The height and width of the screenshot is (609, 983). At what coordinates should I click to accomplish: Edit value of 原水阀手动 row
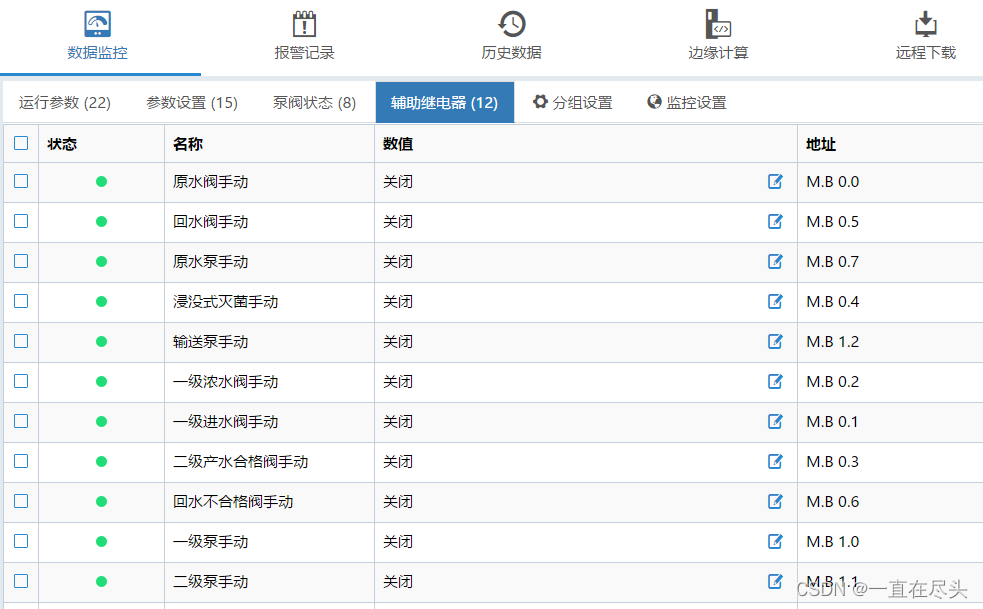(775, 181)
